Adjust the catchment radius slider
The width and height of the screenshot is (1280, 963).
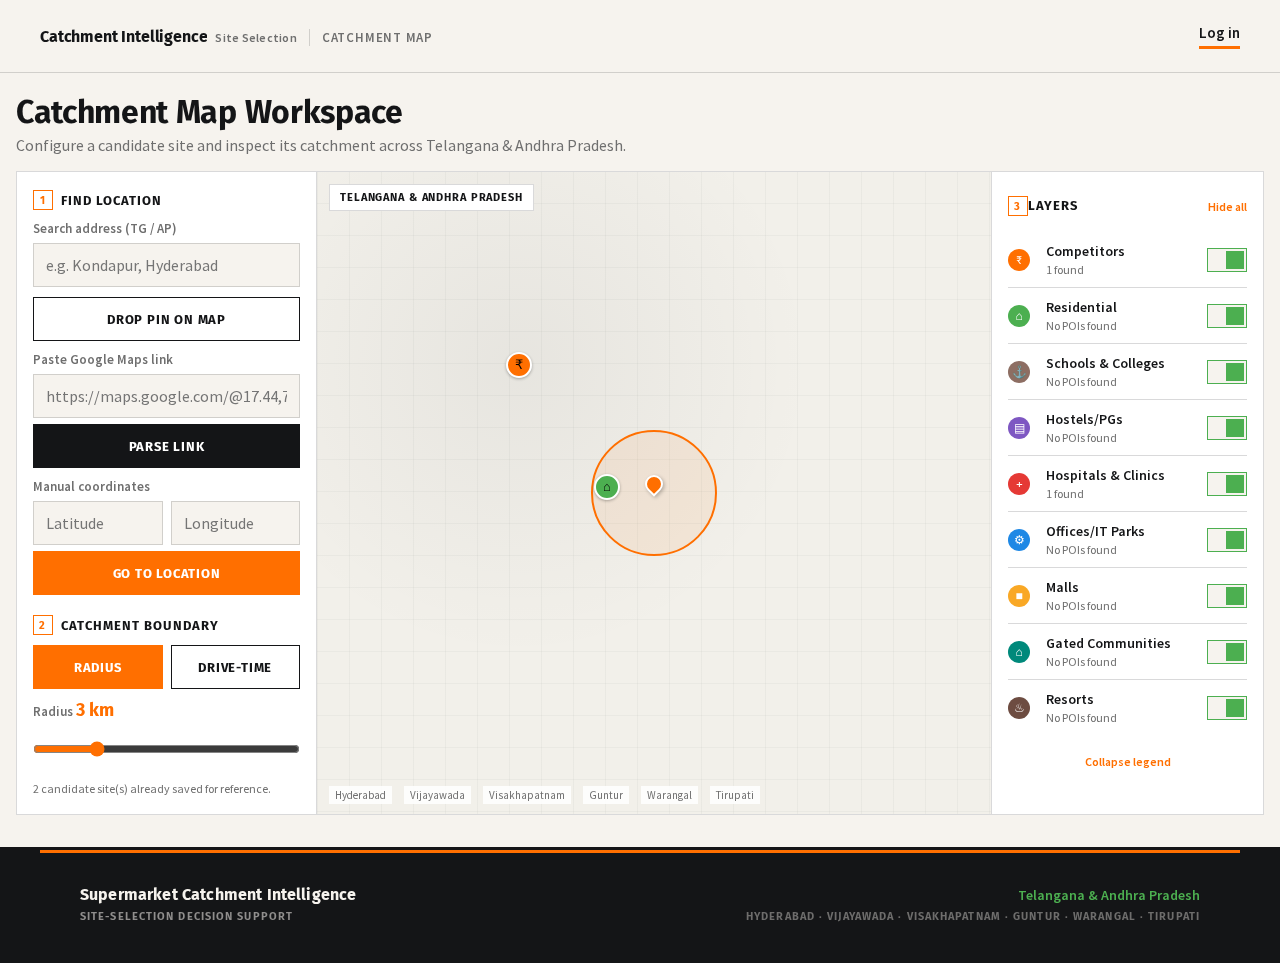click(166, 749)
